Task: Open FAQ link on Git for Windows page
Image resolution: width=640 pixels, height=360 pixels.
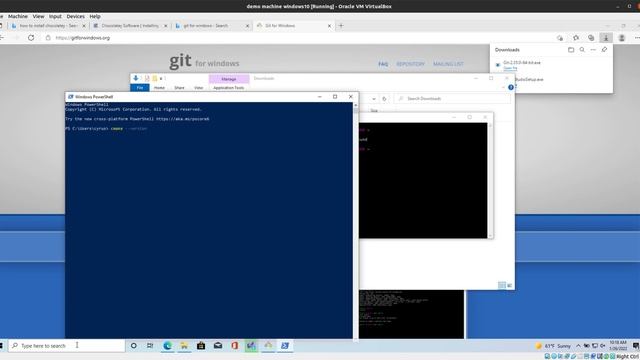Action: point(383,64)
